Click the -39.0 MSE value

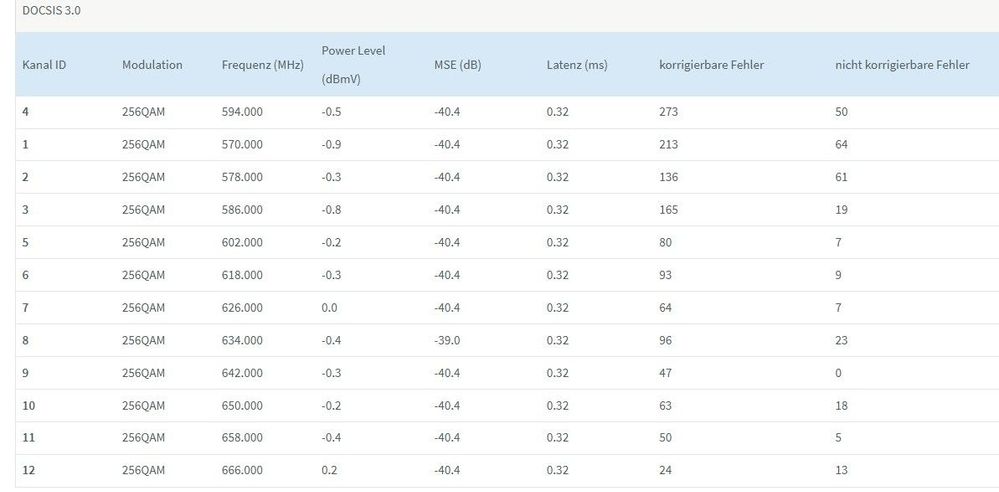pos(447,340)
